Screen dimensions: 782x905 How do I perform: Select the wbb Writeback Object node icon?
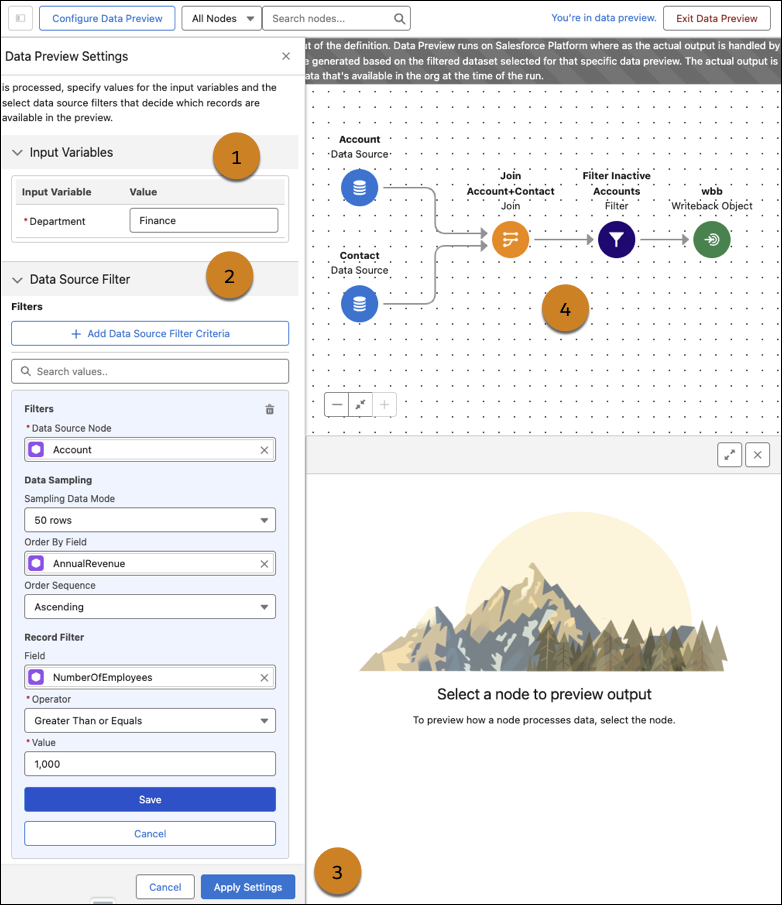712,239
